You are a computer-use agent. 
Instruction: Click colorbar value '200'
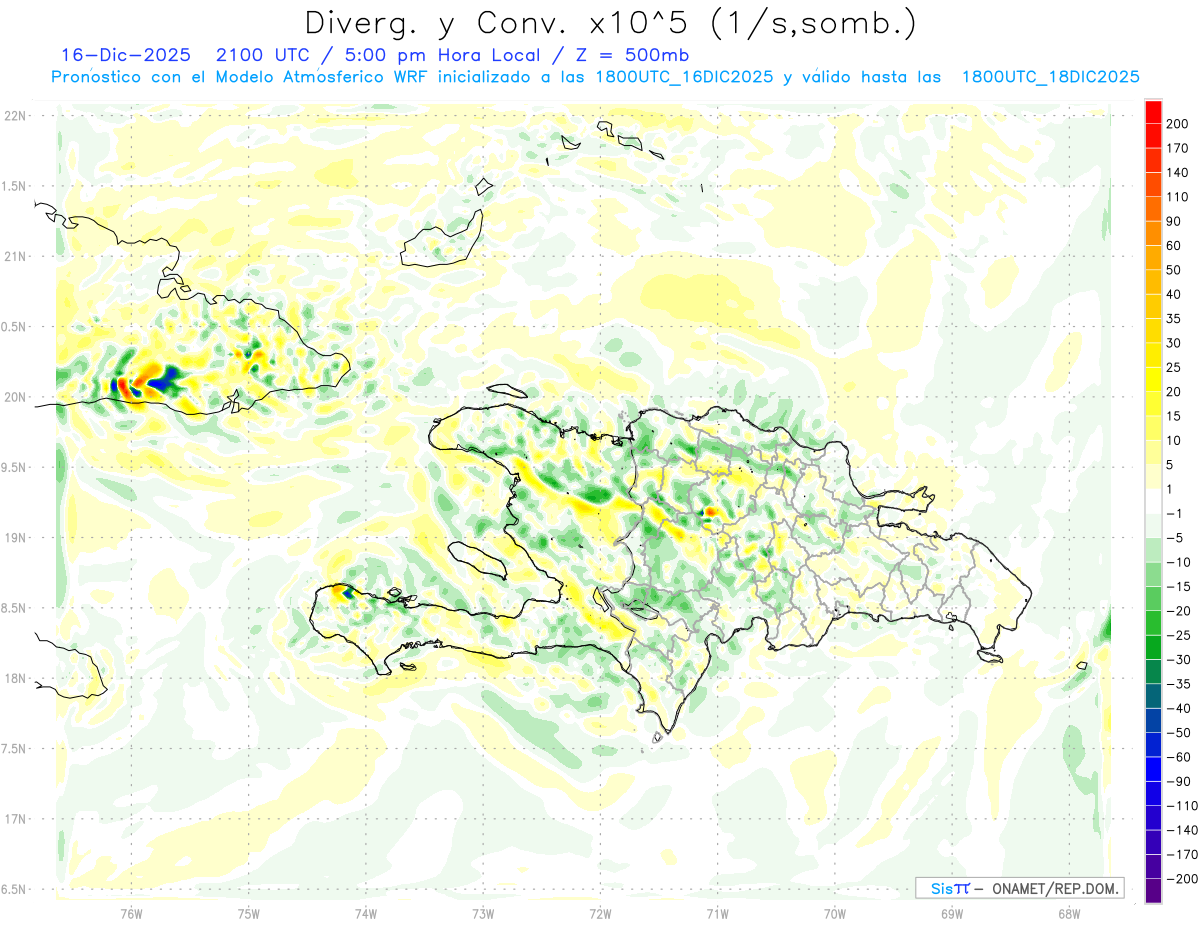[1176, 124]
